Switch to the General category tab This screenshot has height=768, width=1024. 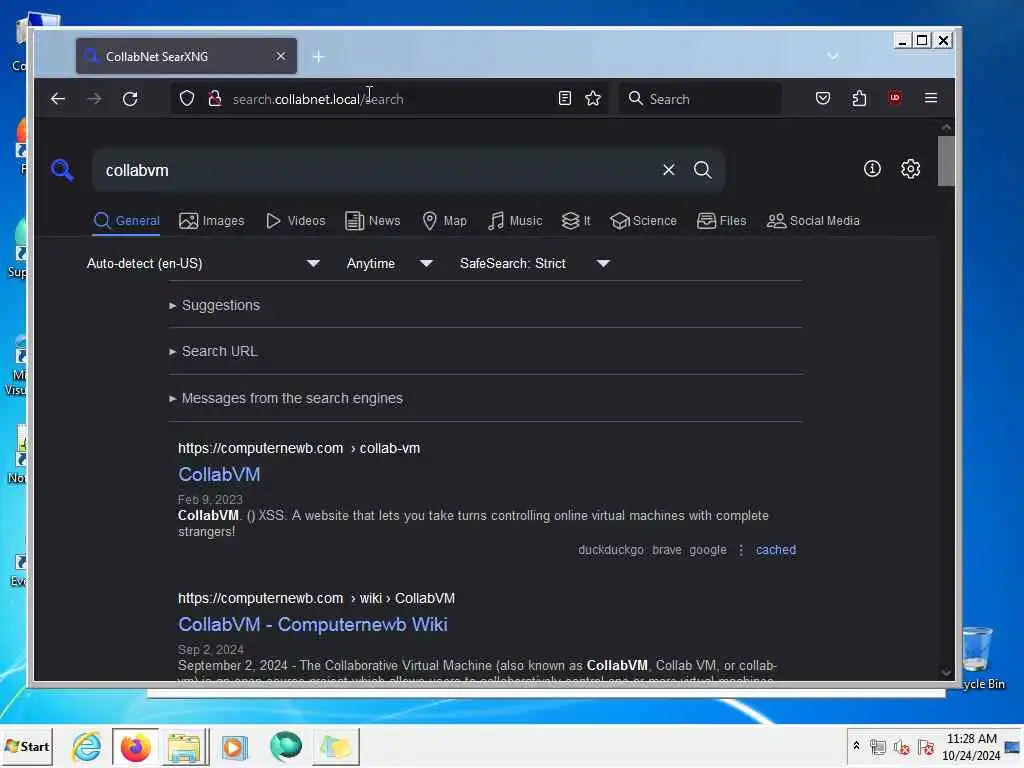(x=127, y=221)
